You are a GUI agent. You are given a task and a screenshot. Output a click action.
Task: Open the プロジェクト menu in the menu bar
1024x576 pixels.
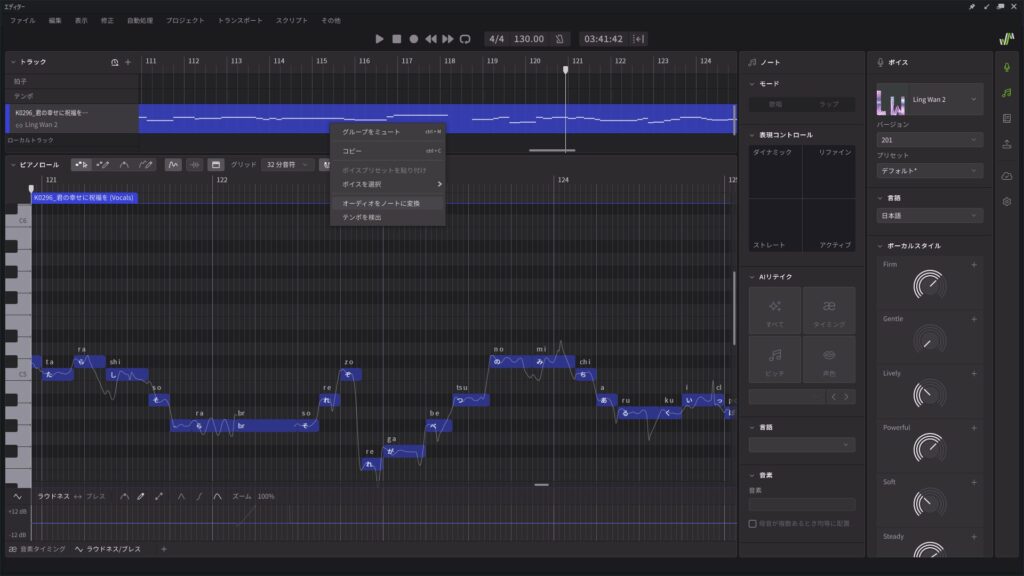click(x=185, y=20)
